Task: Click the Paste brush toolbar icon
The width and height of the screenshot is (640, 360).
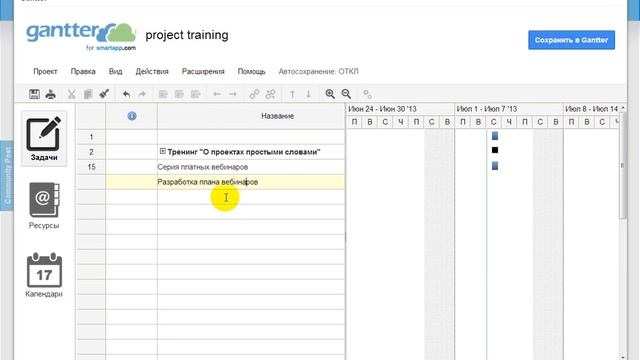Action: pyautogui.click(x=104, y=94)
